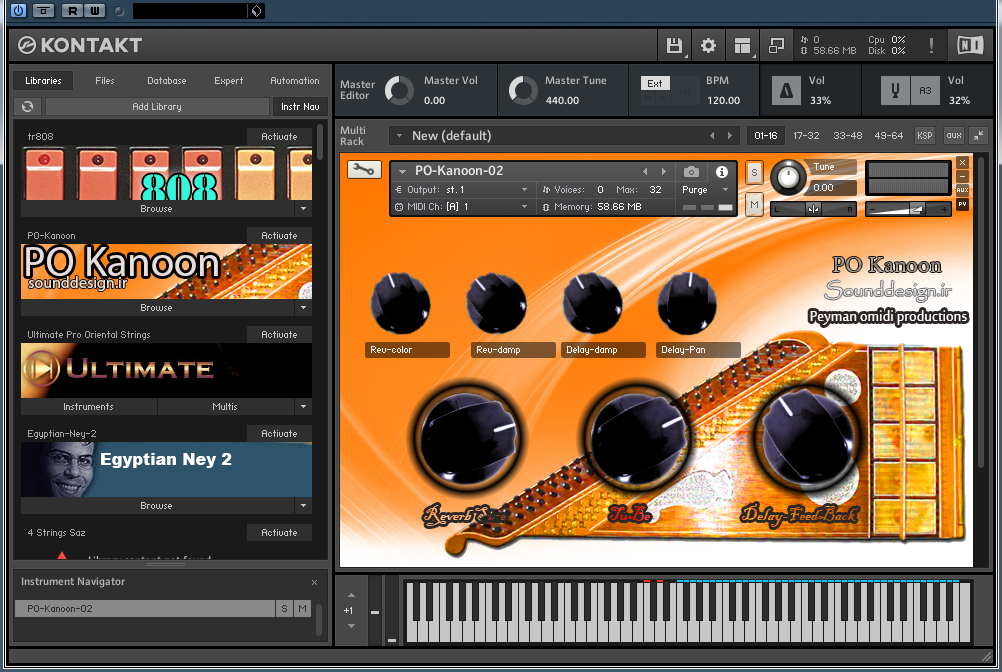Open the tr808 library dropdown arrow
This screenshot has height=672, width=1002.
point(304,209)
